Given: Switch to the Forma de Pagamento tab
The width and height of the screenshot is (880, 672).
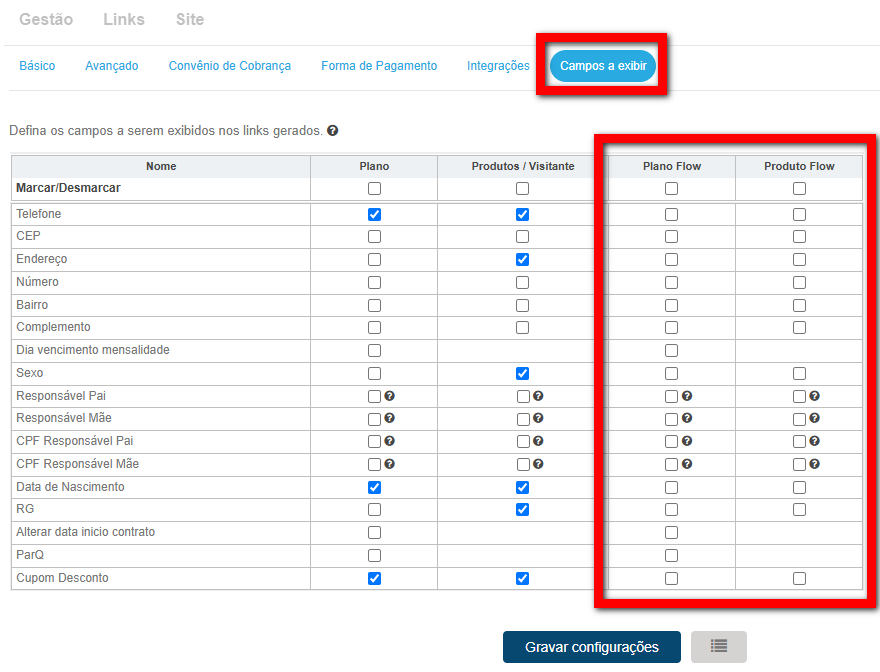Looking at the screenshot, I should (x=379, y=66).
